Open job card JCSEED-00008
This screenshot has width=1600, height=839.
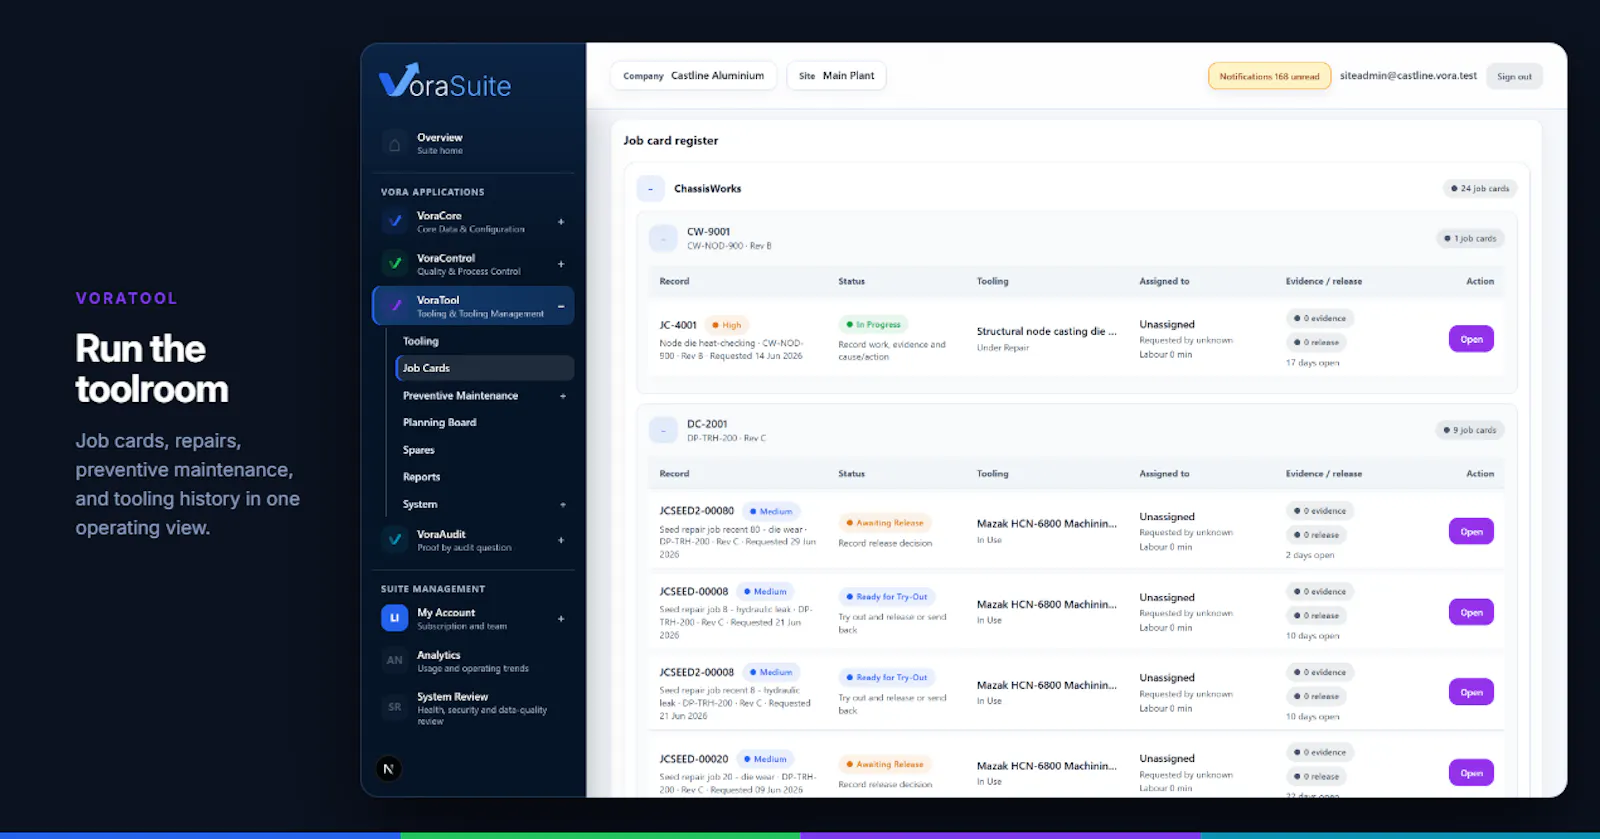(x=1471, y=612)
